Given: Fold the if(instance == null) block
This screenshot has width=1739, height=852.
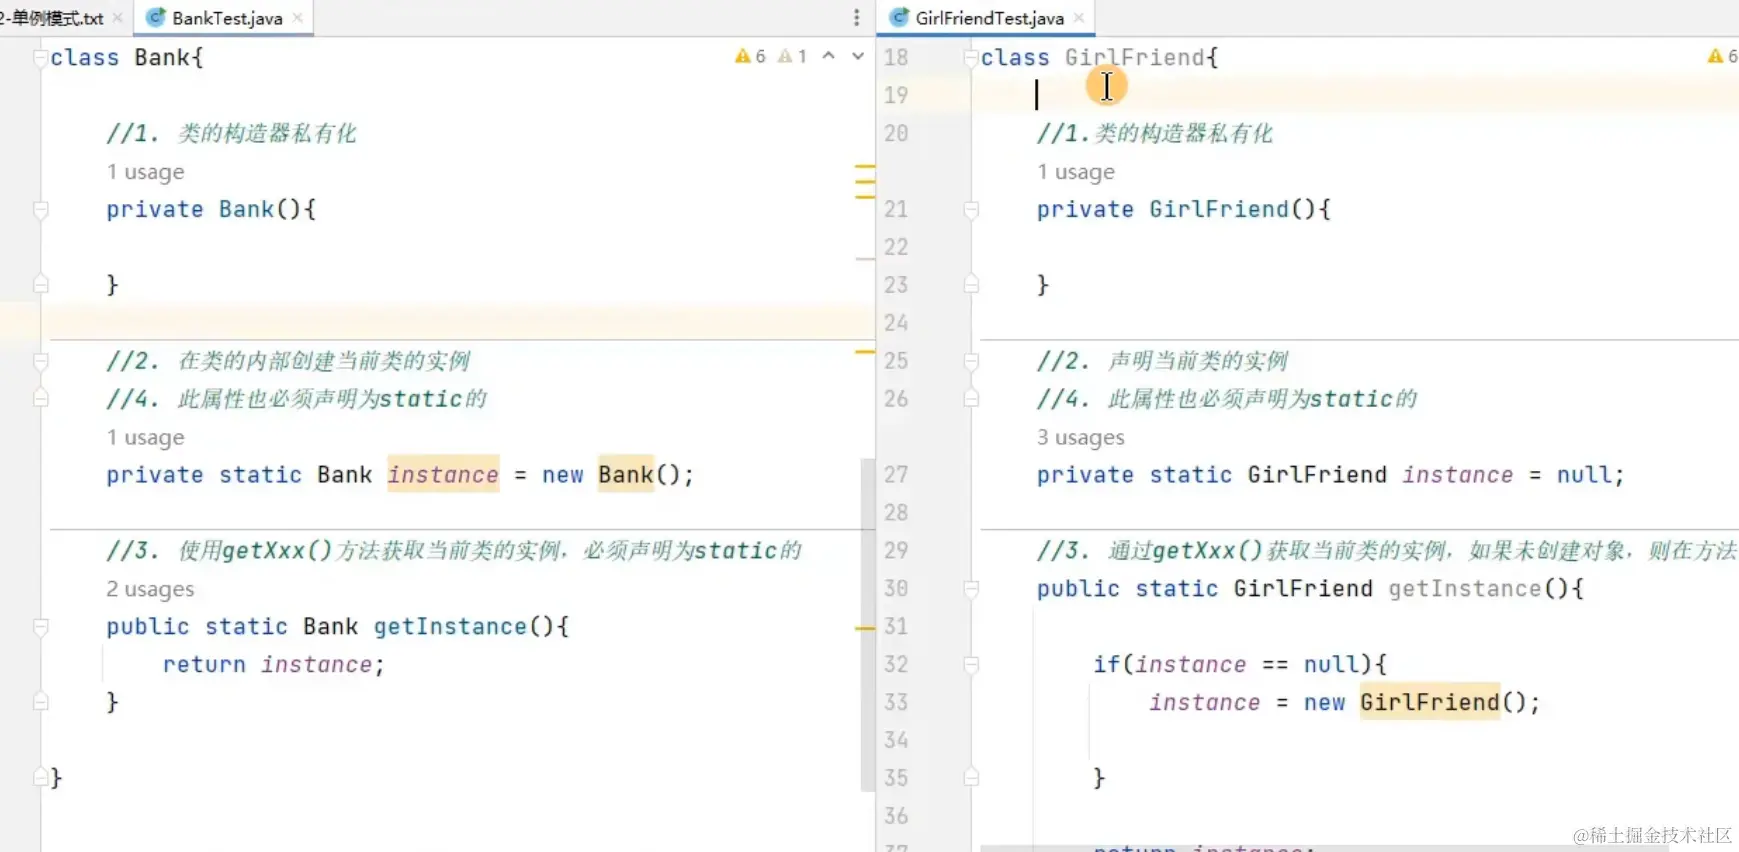Looking at the screenshot, I should [x=971, y=664].
